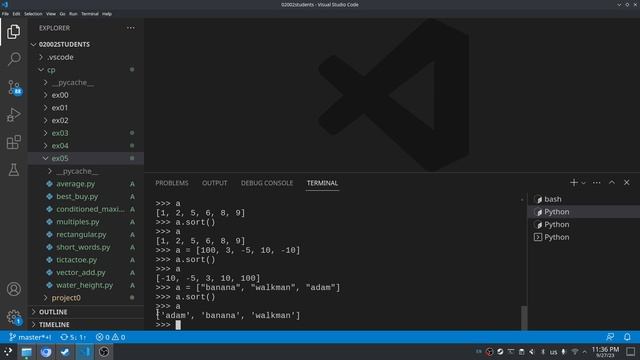
Task: Synchronize changes in status bar
Action: 73,337
